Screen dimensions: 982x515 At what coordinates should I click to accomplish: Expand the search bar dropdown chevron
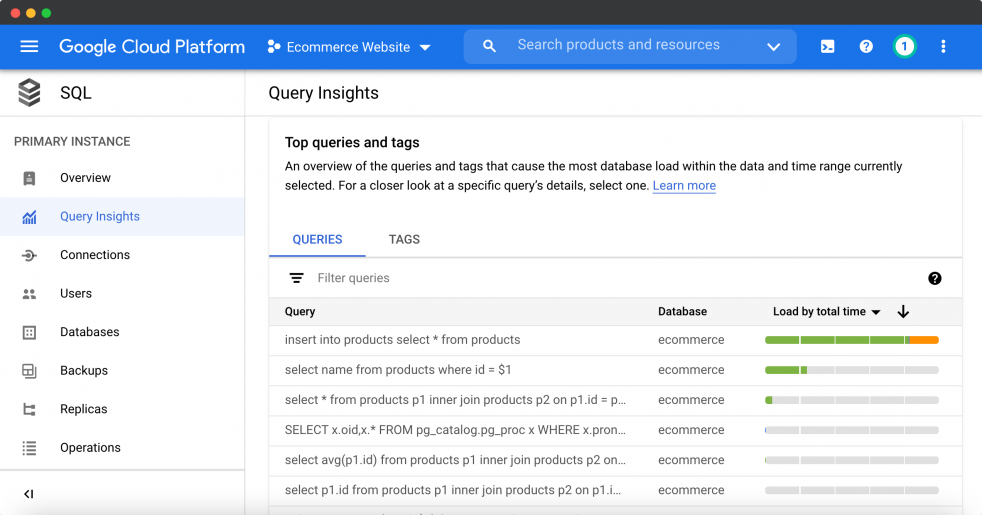coord(773,47)
